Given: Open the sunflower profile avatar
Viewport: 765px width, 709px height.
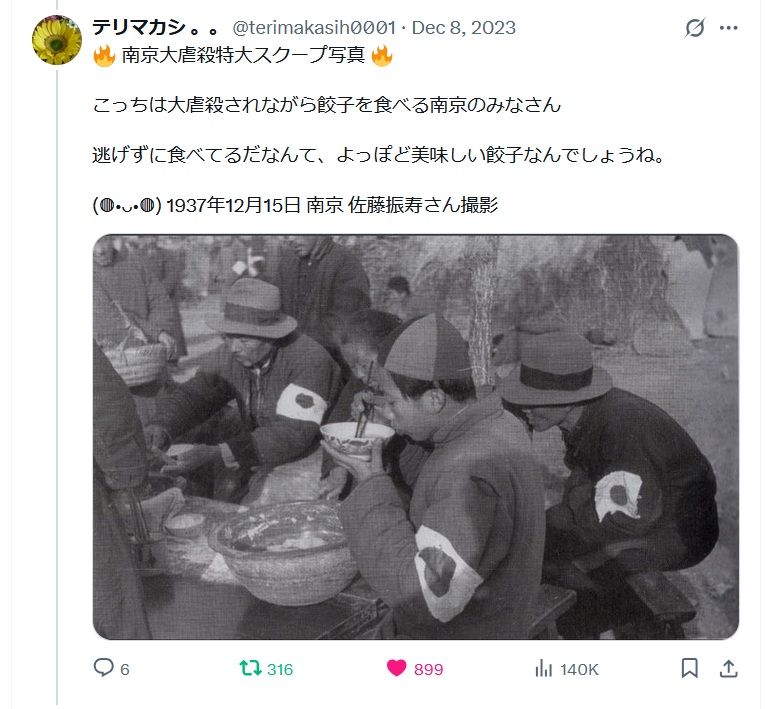Looking at the screenshot, I should click(x=57, y=40).
